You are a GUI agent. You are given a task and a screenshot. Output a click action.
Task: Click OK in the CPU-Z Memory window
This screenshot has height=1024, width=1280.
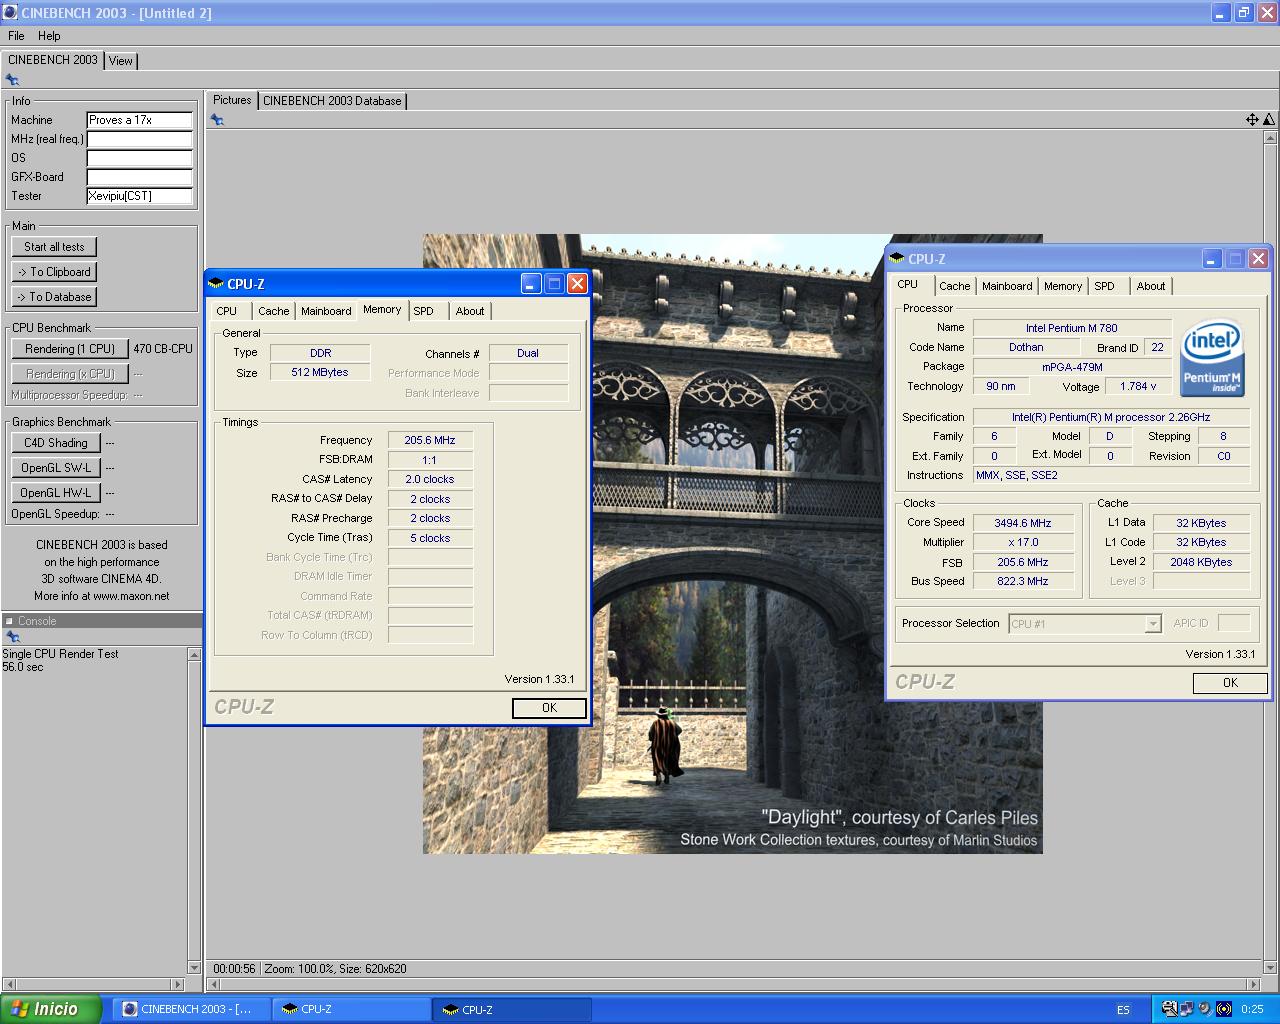tap(549, 708)
